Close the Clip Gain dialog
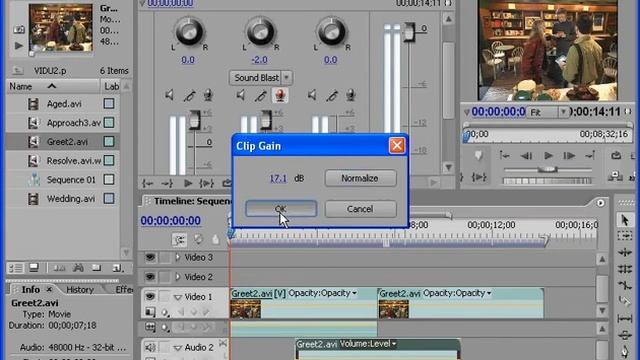 tap(397, 146)
